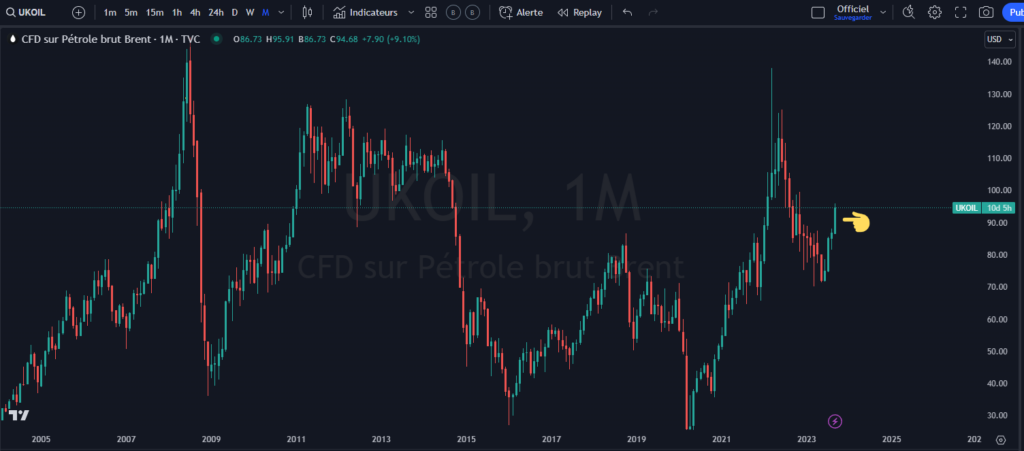Start bar Replay mode
Image resolution: width=1024 pixels, height=451 pixels.
pyautogui.click(x=580, y=12)
